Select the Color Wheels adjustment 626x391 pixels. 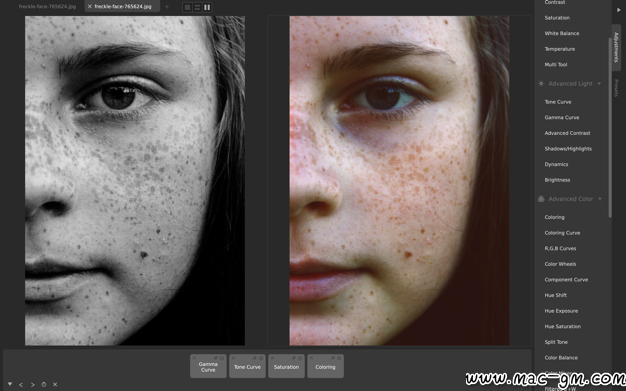(x=560, y=264)
